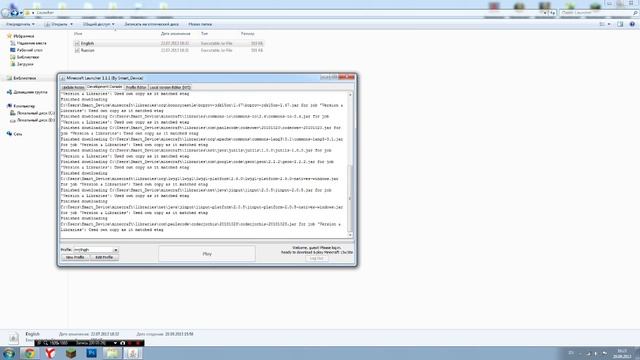Image resolution: width=640 pixels, height=360 pixels.
Task: Click the camera icon on the recorder bar
Action: 122,343
